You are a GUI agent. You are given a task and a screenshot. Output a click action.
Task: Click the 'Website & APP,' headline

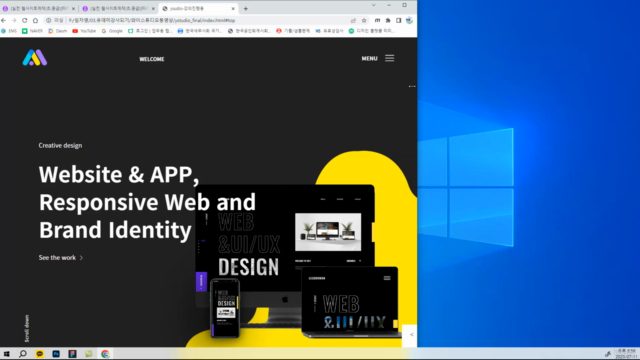(119, 175)
